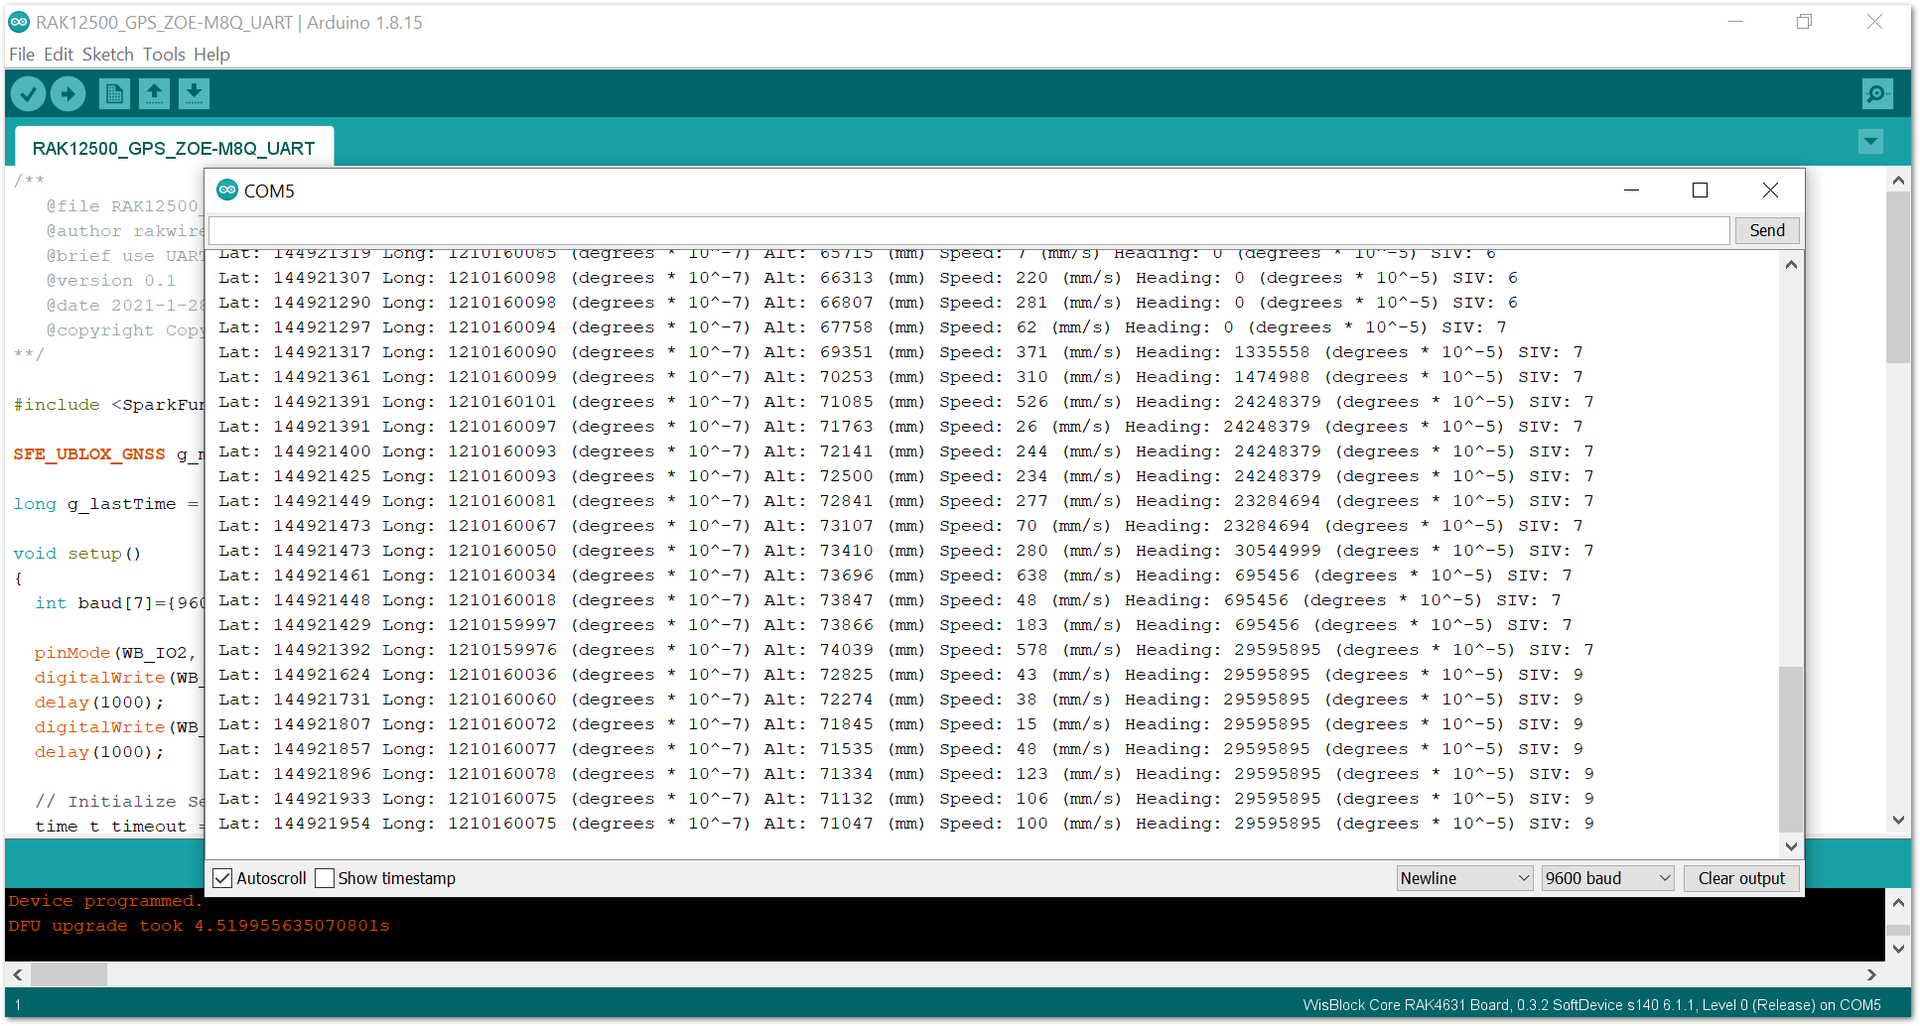Enable the Show timestamp checkbox

[x=324, y=878]
